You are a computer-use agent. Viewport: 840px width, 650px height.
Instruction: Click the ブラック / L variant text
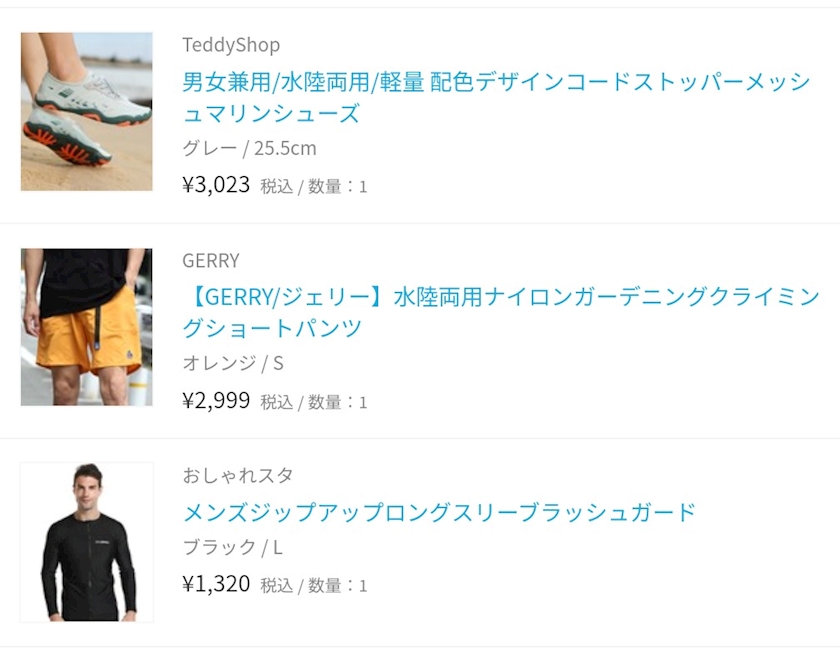232,548
